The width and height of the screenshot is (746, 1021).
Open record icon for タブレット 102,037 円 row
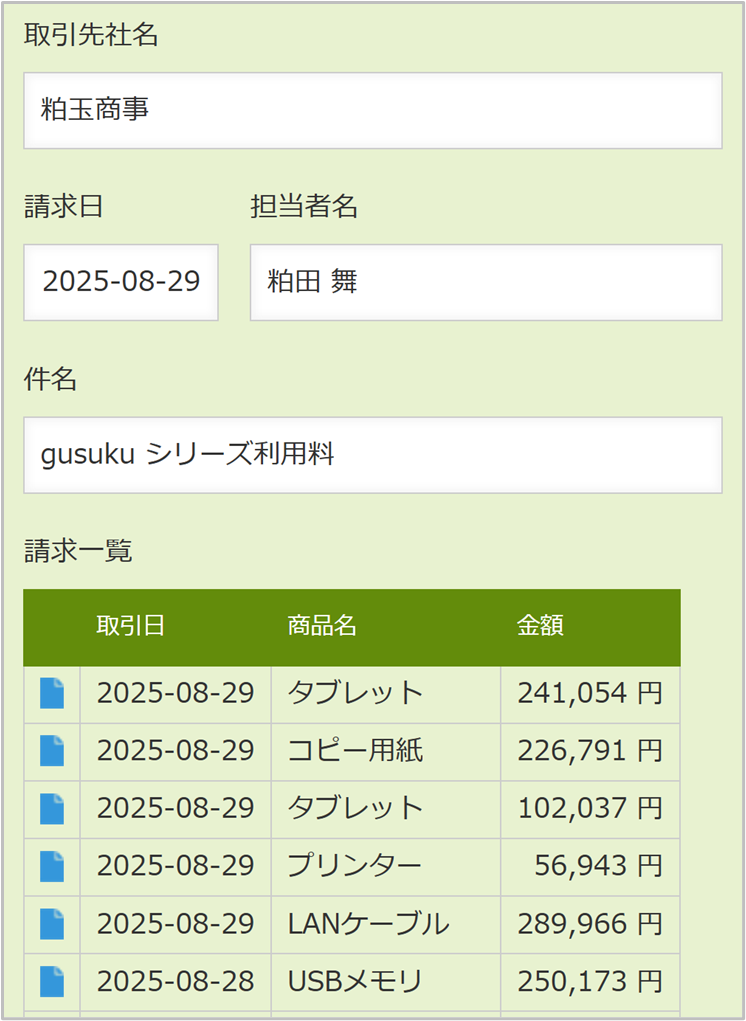point(52,808)
